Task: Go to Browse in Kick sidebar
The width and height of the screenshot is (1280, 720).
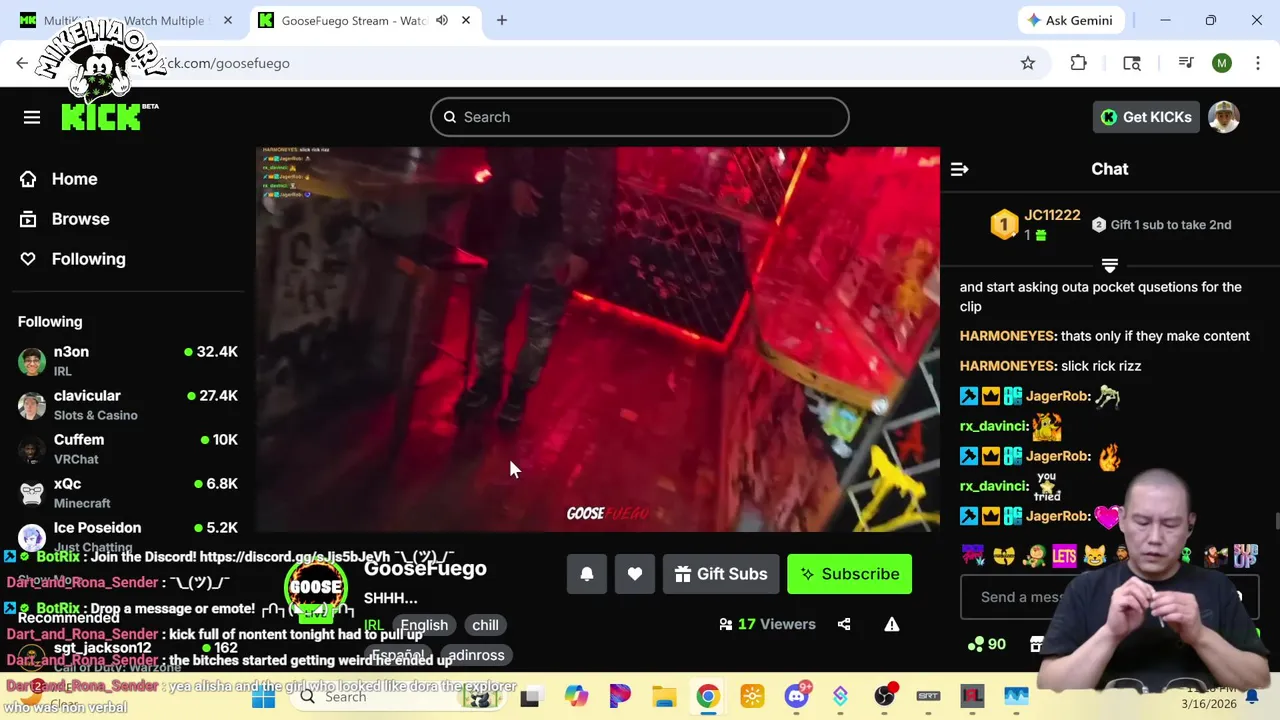Action: pos(80,219)
